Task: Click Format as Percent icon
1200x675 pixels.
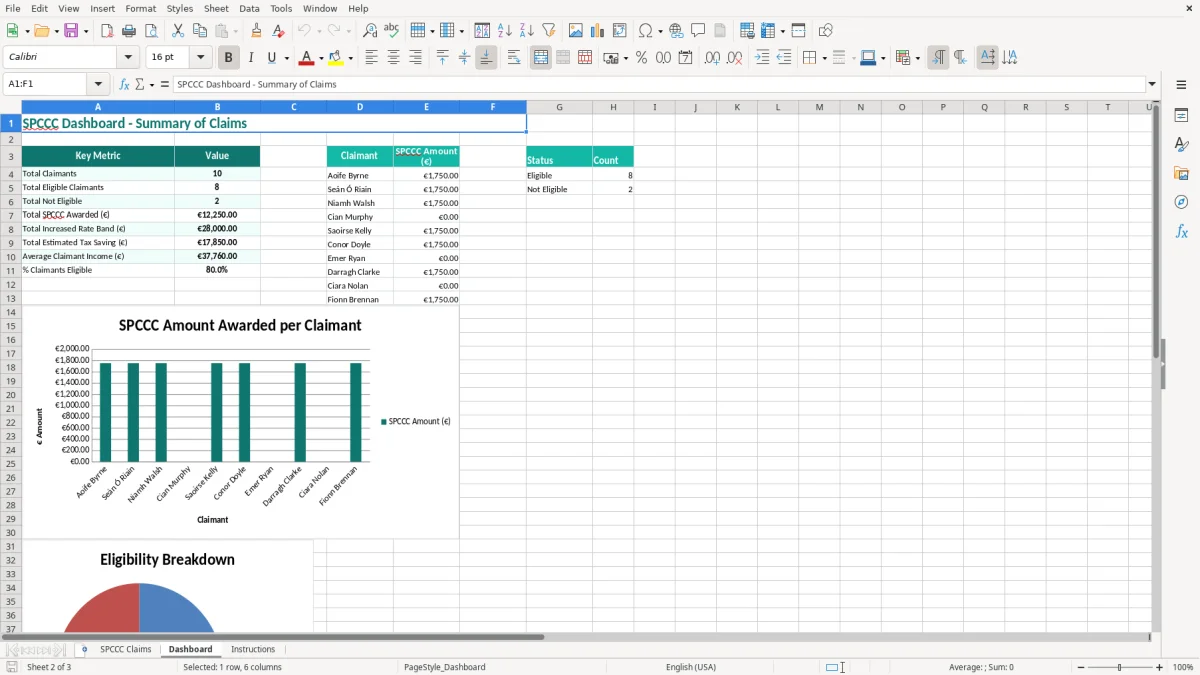Action: click(641, 58)
